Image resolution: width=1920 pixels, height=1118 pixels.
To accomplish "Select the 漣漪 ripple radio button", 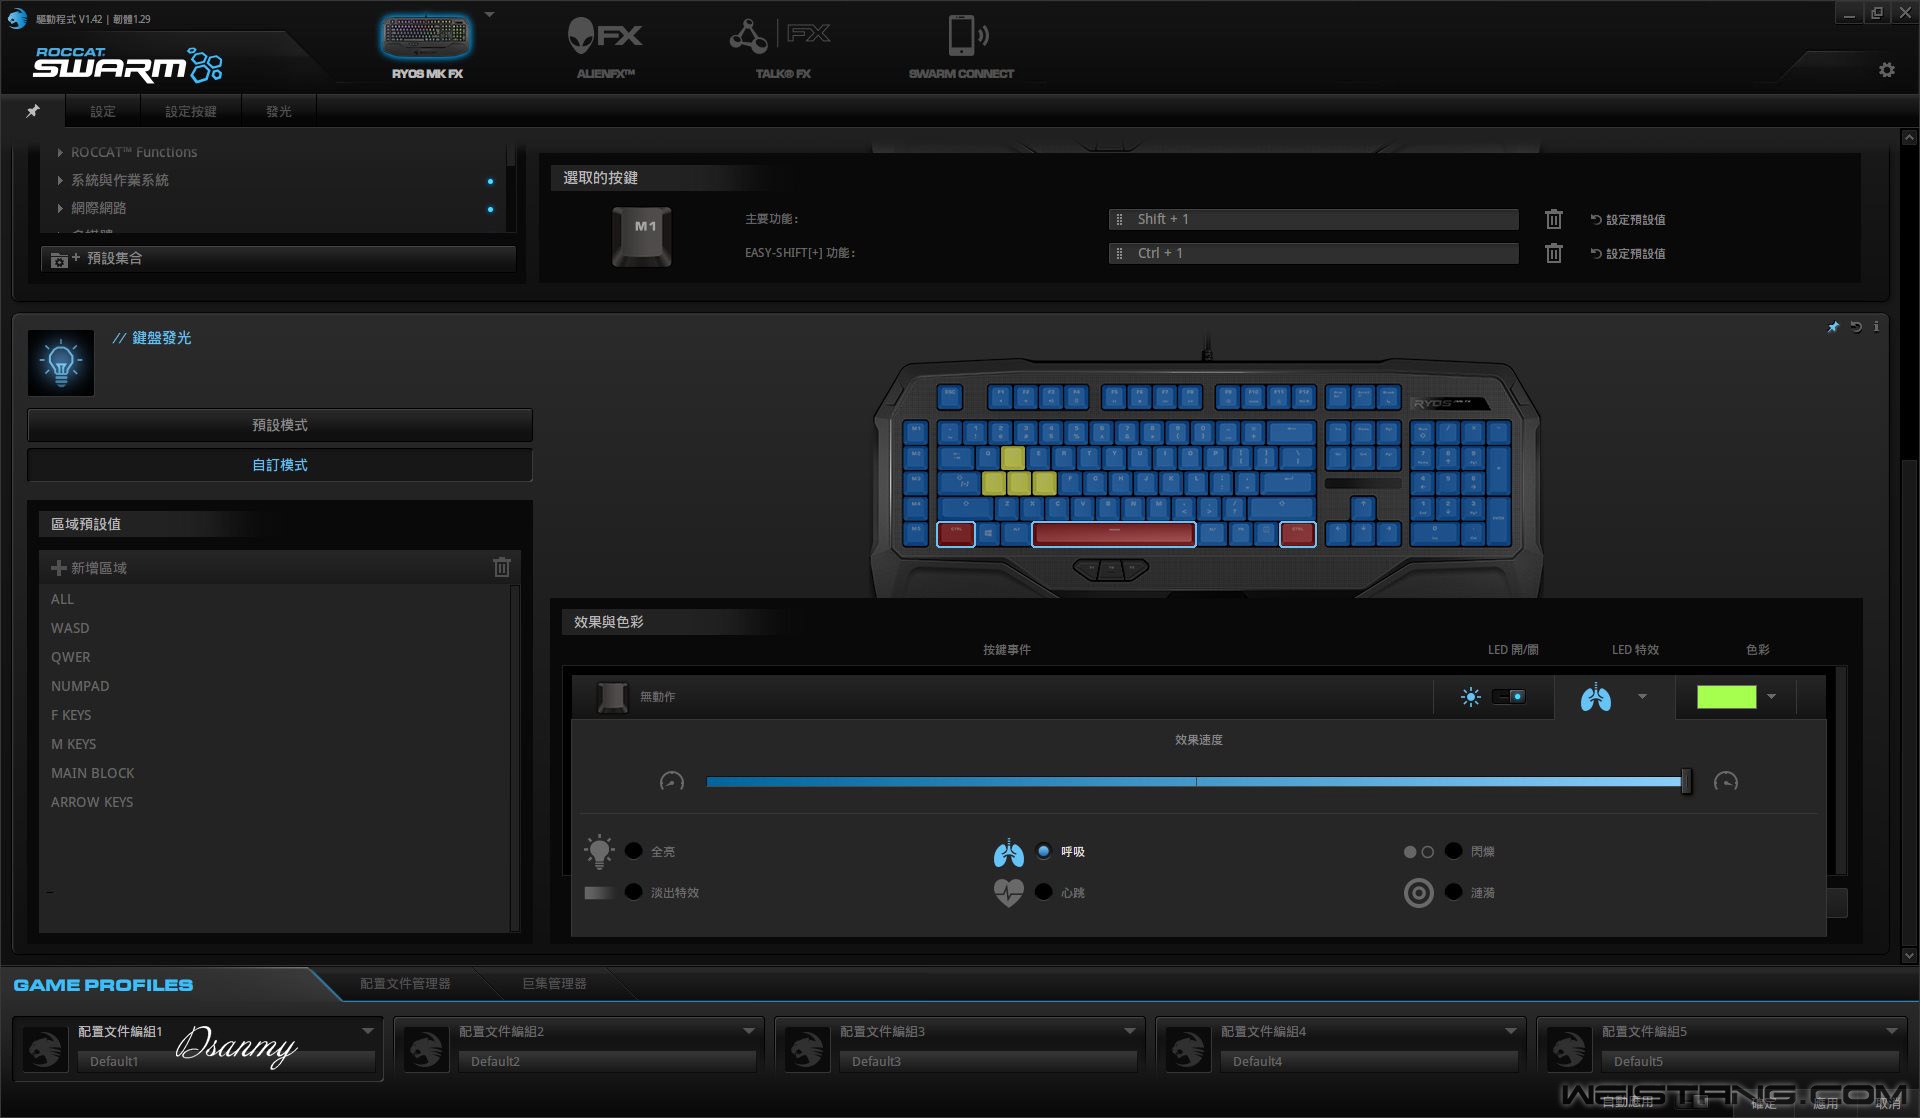I will (1453, 892).
